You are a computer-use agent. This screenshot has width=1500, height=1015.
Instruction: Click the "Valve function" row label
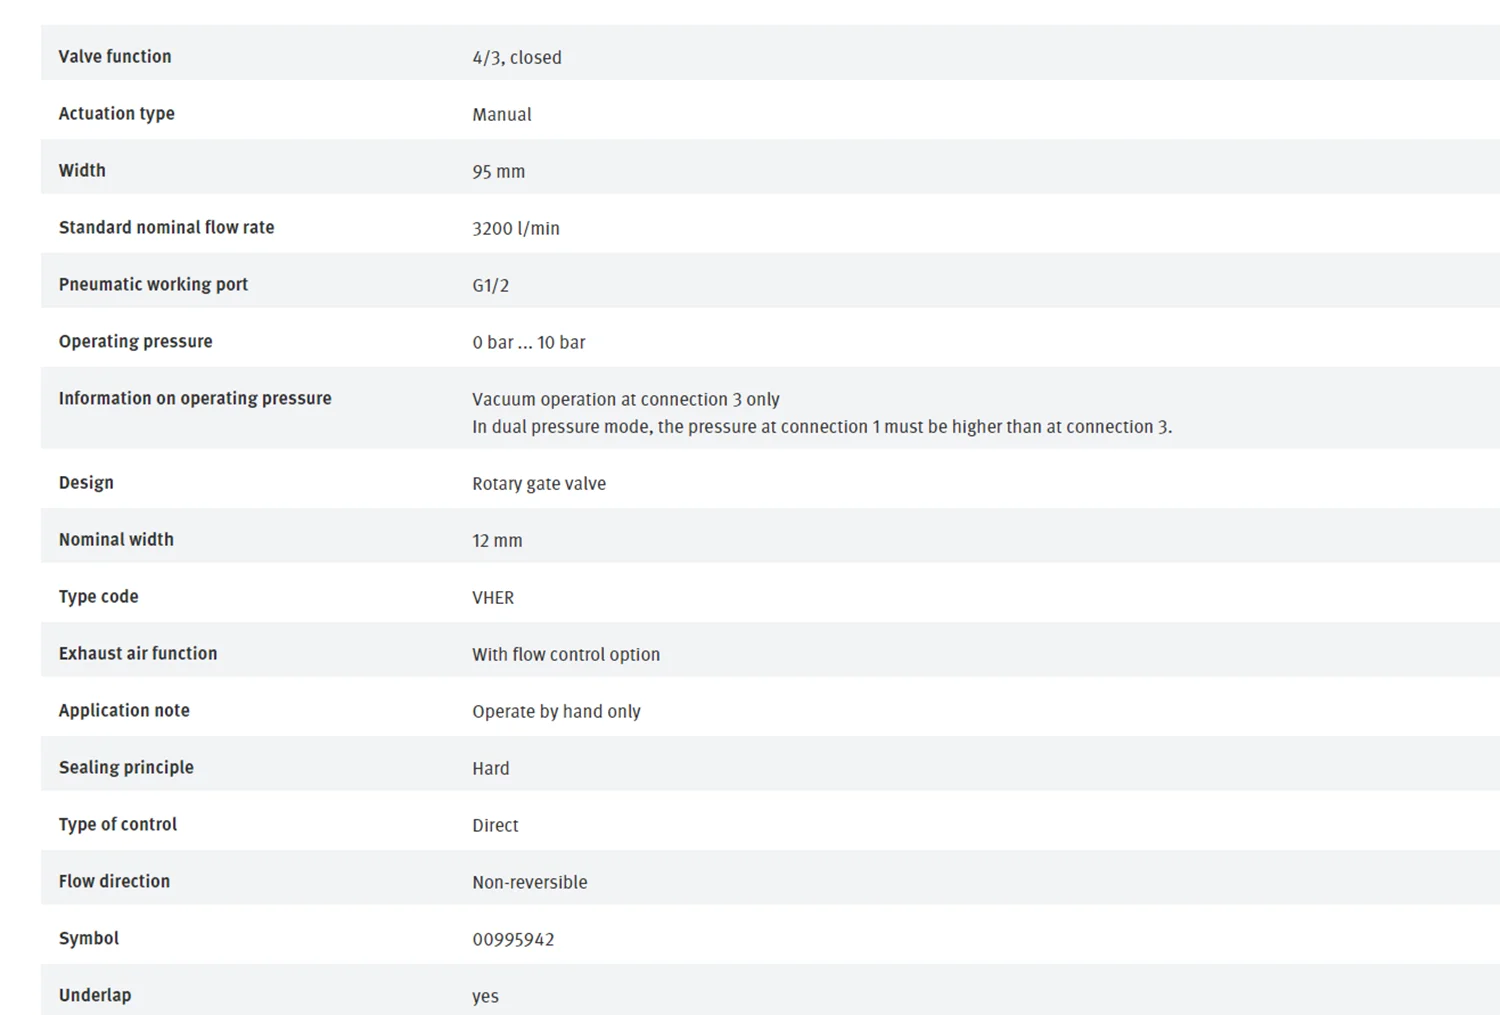[115, 57]
